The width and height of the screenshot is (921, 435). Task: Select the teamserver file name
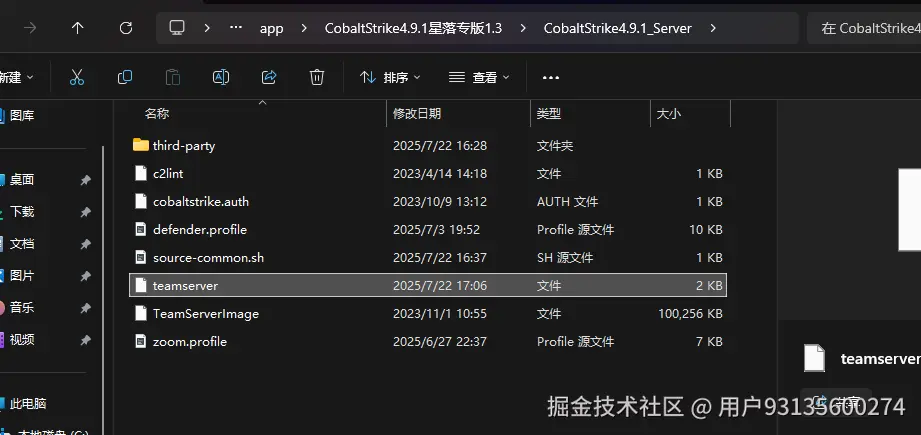tap(185, 286)
